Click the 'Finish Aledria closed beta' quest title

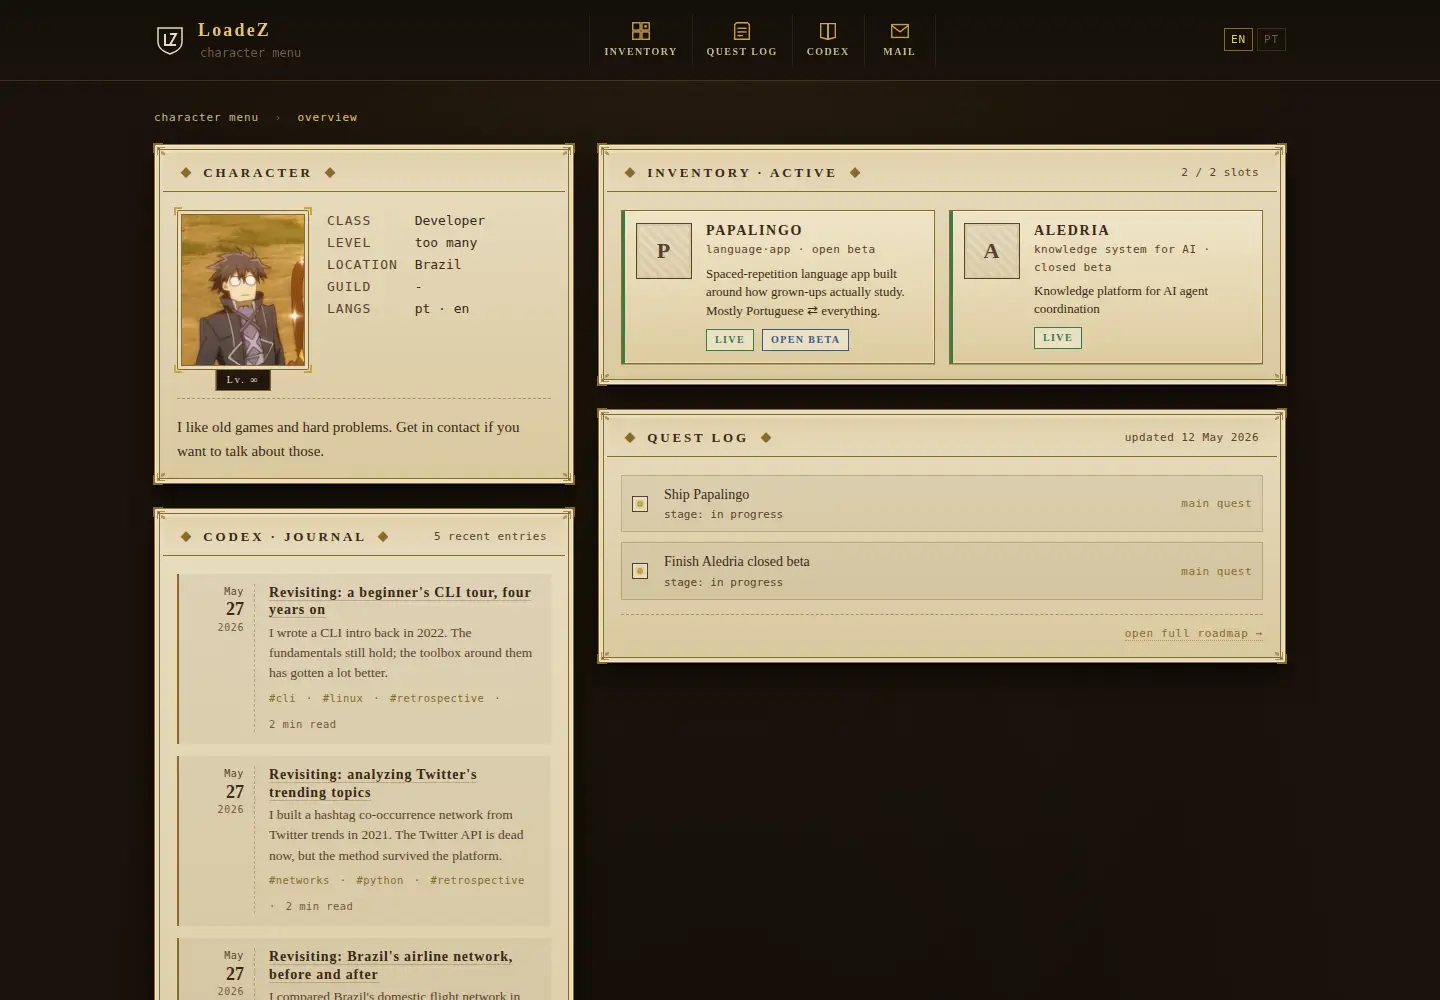pos(737,561)
